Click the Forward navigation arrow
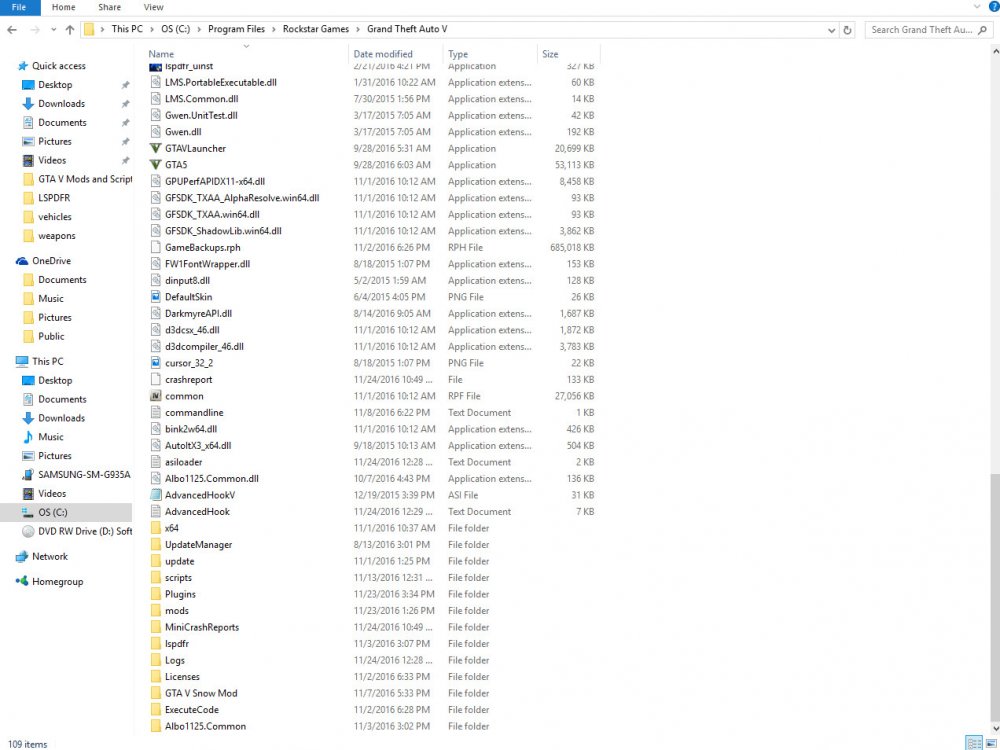The height and width of the screenshot is (750, 1000). [35, 29]
